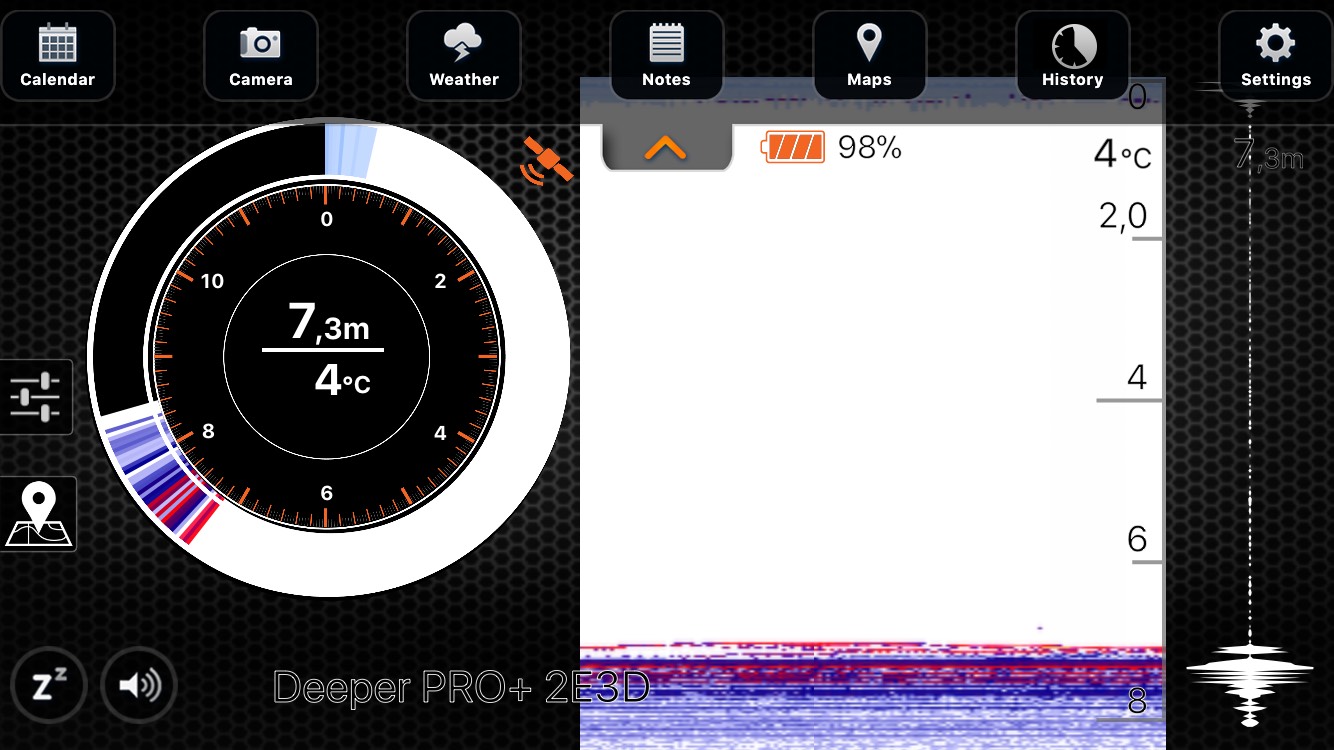Toggle sleep mode with Zz button
Image resolution: width=1334 pixels, height=750 pixels.
(x=49, y=686)
